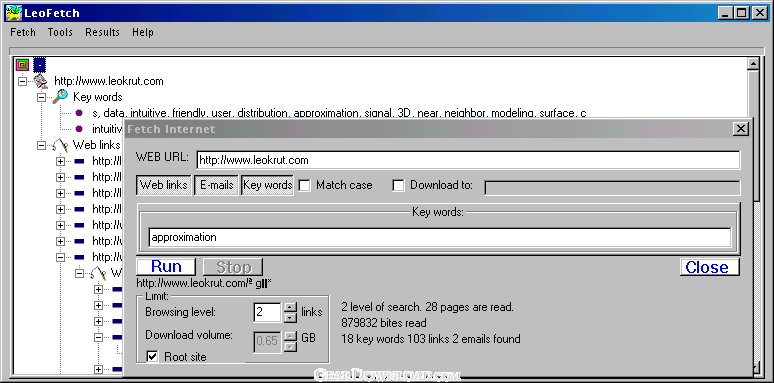Screen dimensions: 774x383
Task: Click the Browsing level value field
Action: pyautogui.click(x=267, y=312)
